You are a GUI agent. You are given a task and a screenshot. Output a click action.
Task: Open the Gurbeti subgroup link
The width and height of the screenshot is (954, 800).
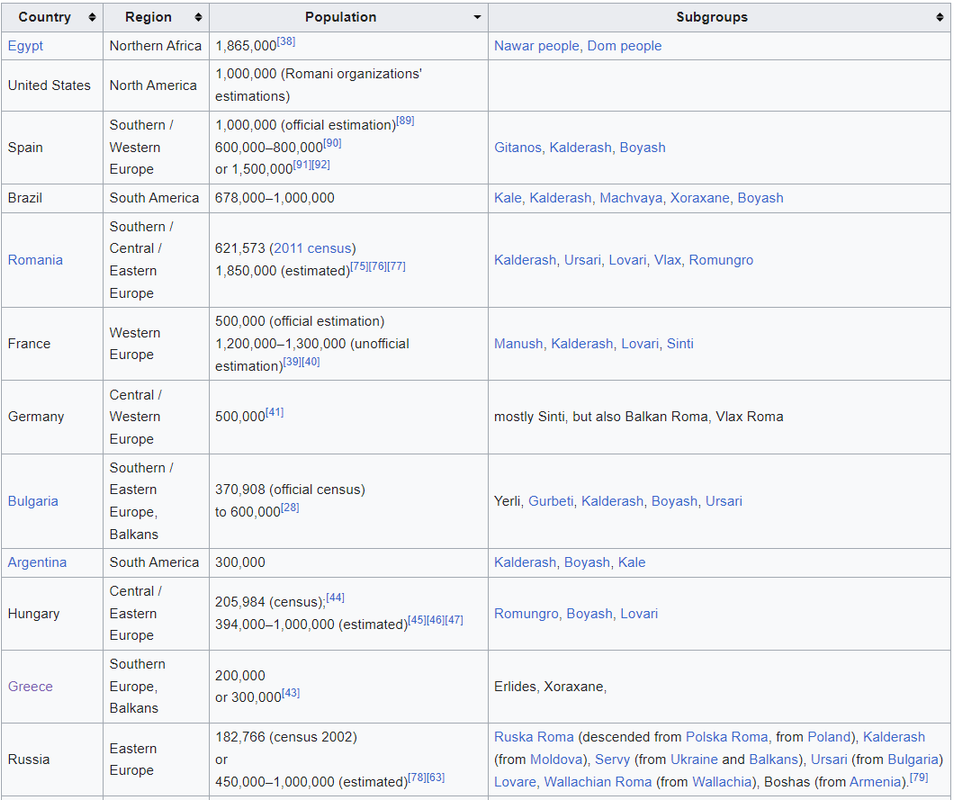[x=551, y=501]
